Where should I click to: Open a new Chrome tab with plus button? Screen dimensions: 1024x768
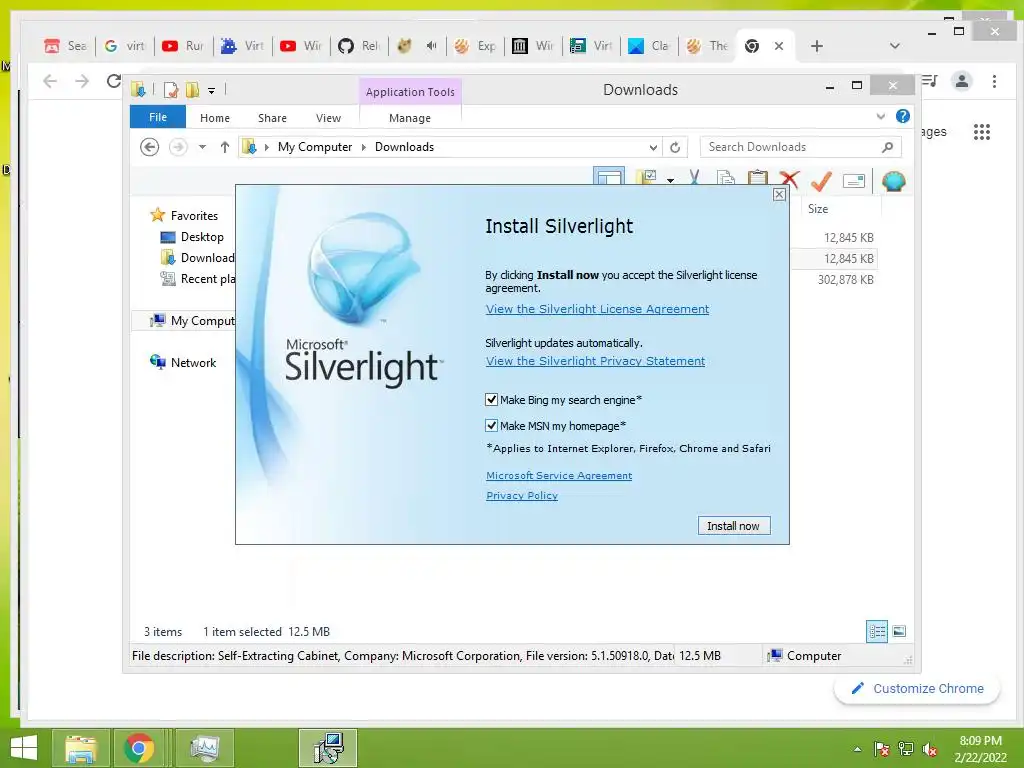[816, 46]
